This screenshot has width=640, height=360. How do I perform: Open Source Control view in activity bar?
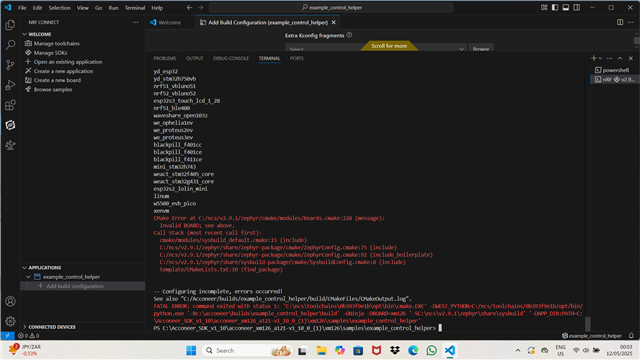tap(10, 65)
